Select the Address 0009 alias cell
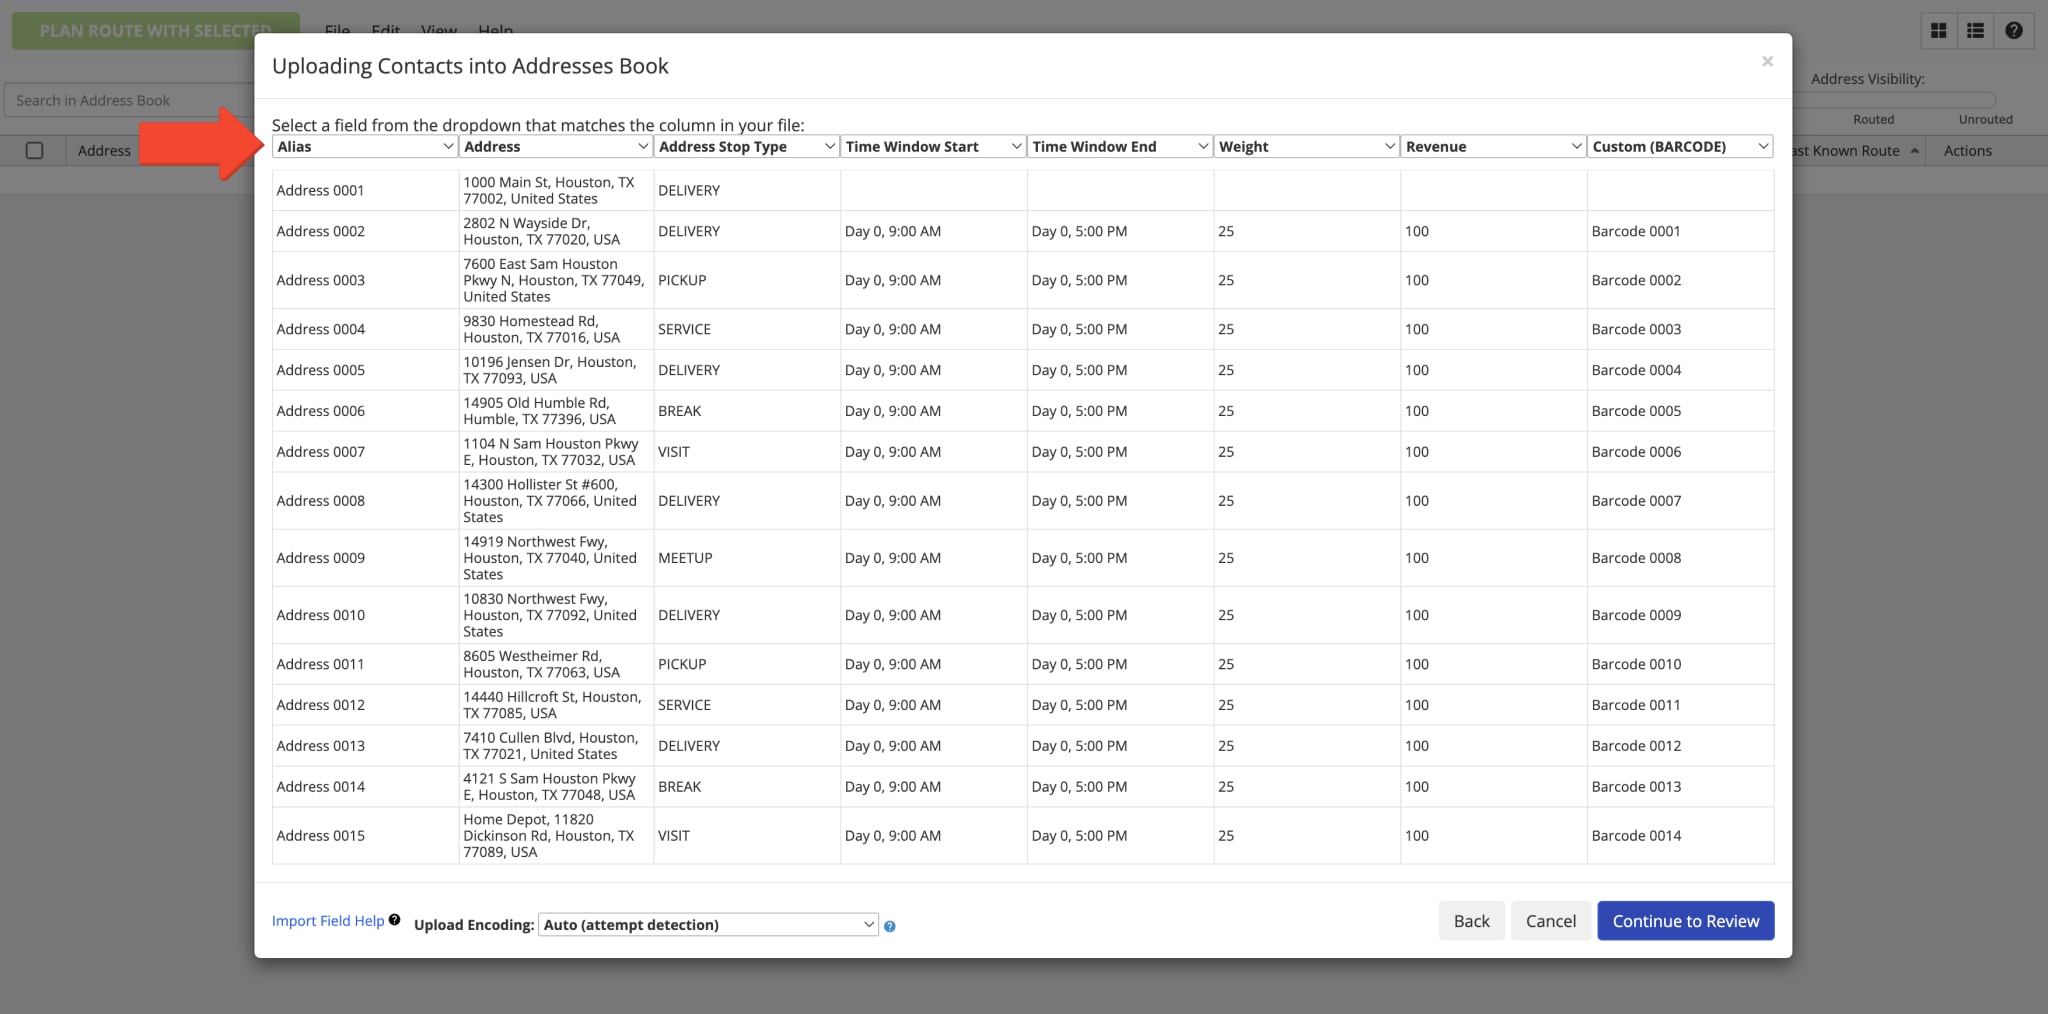 (x=365, y=558)
